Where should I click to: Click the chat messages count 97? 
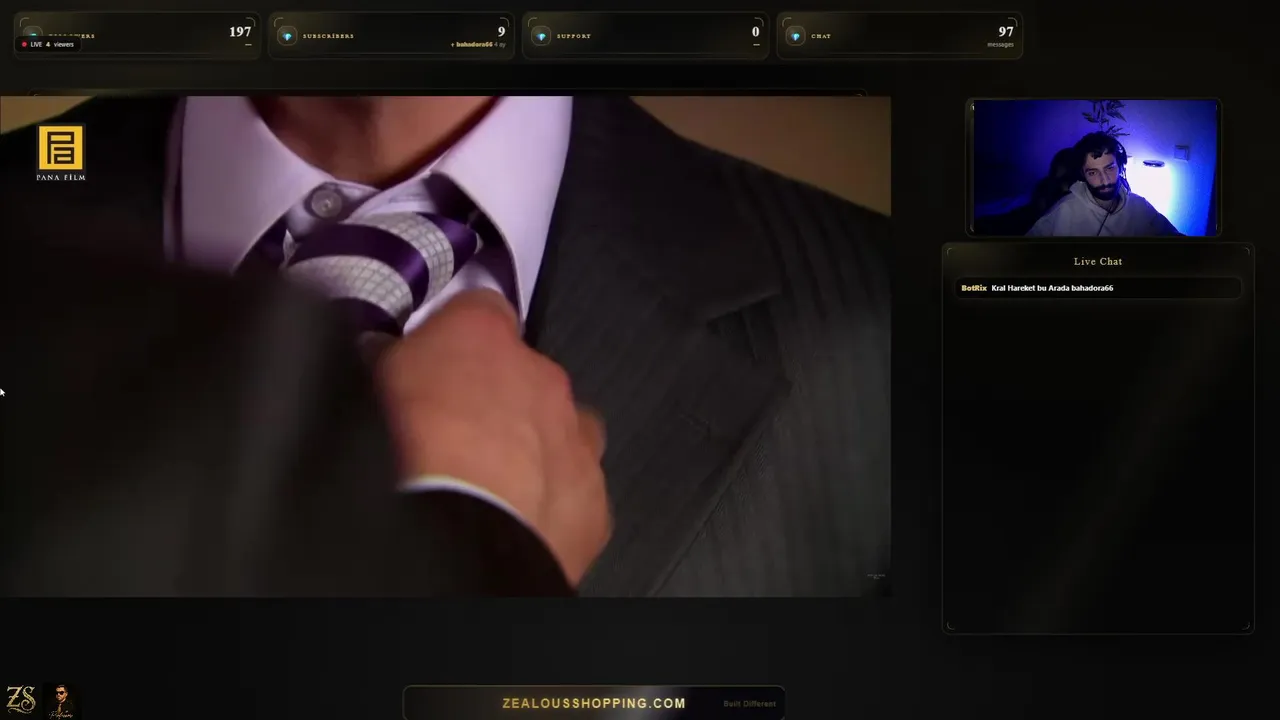(1006, 32)
